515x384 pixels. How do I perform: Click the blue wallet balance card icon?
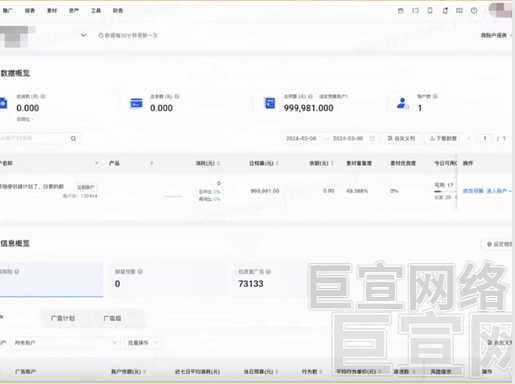[x=136, y=103]
